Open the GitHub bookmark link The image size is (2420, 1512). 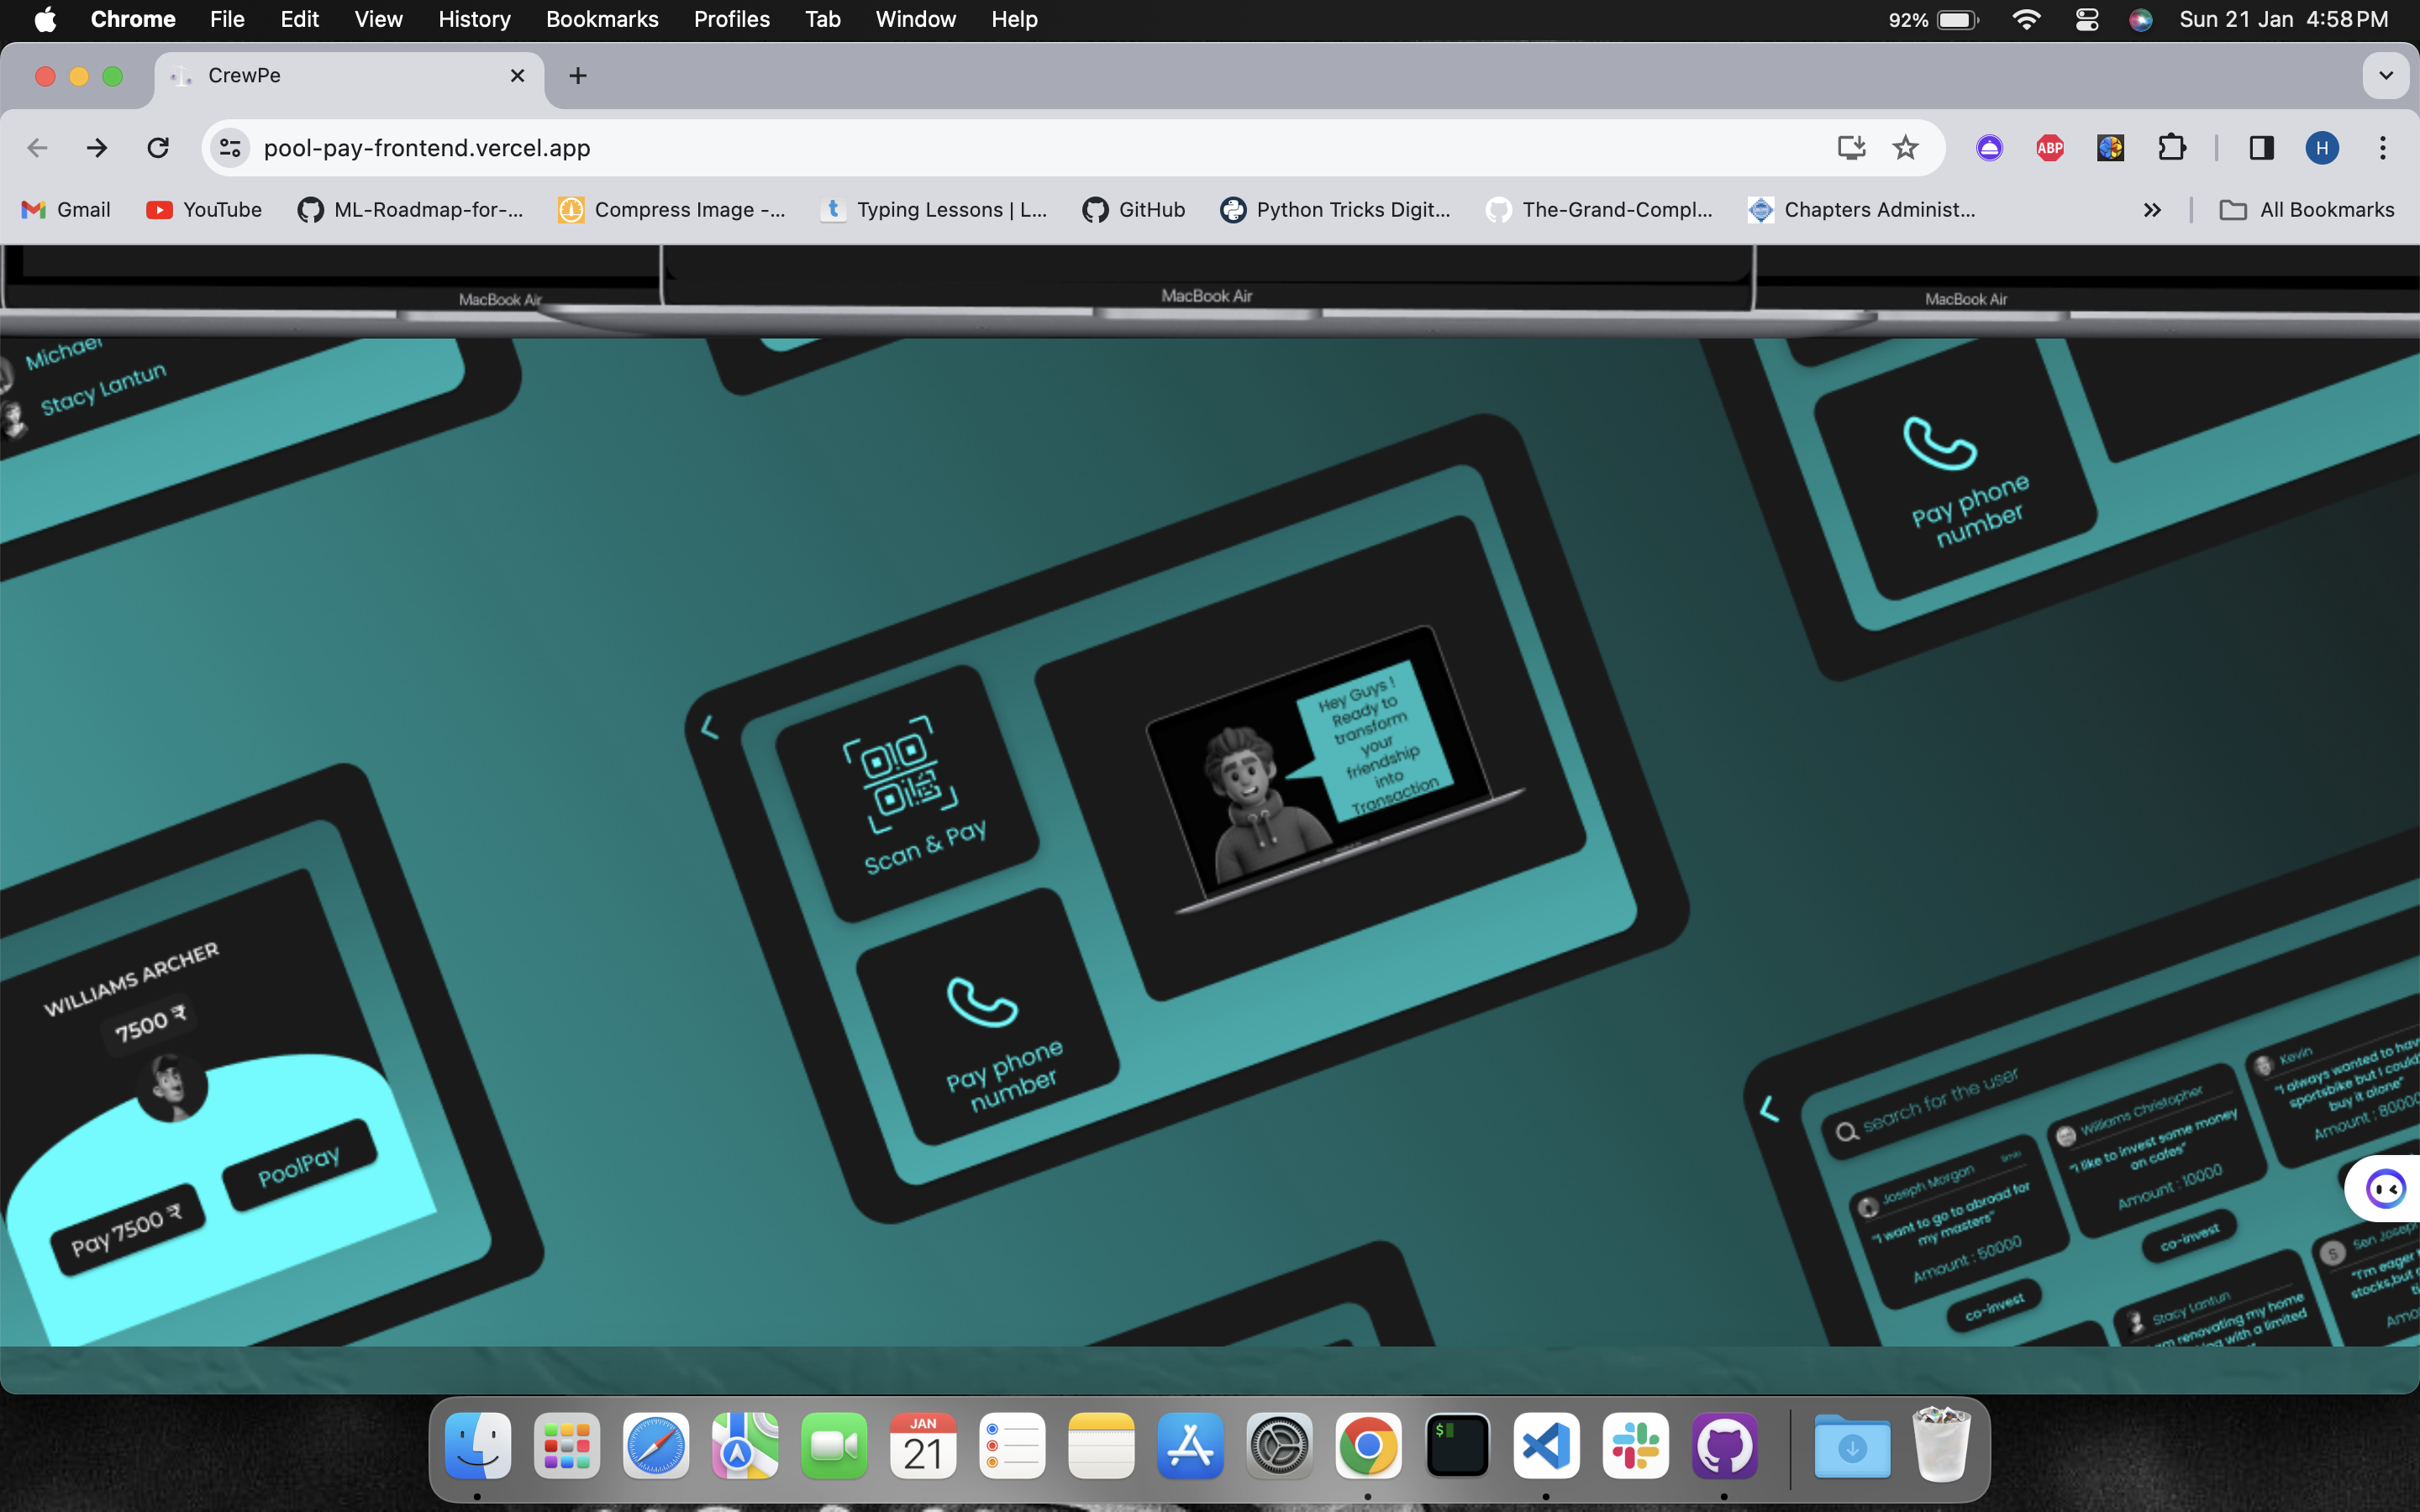1134,210
